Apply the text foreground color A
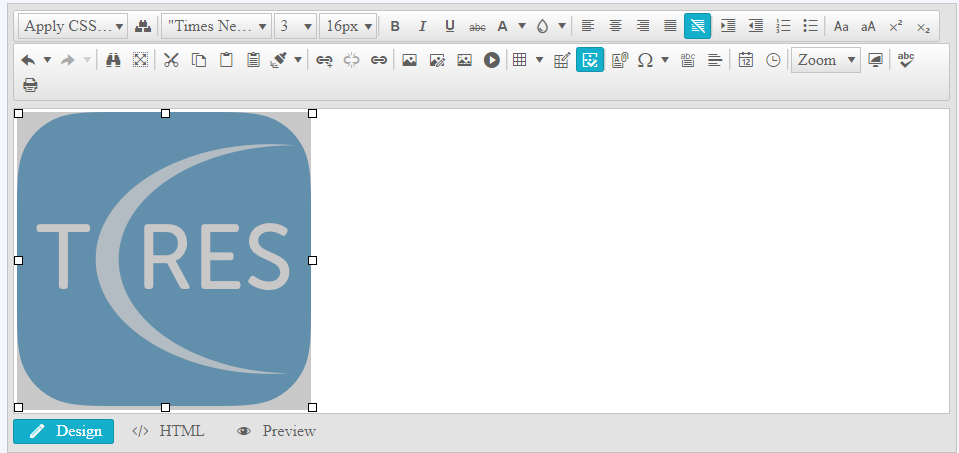 [x=503, y=26]
